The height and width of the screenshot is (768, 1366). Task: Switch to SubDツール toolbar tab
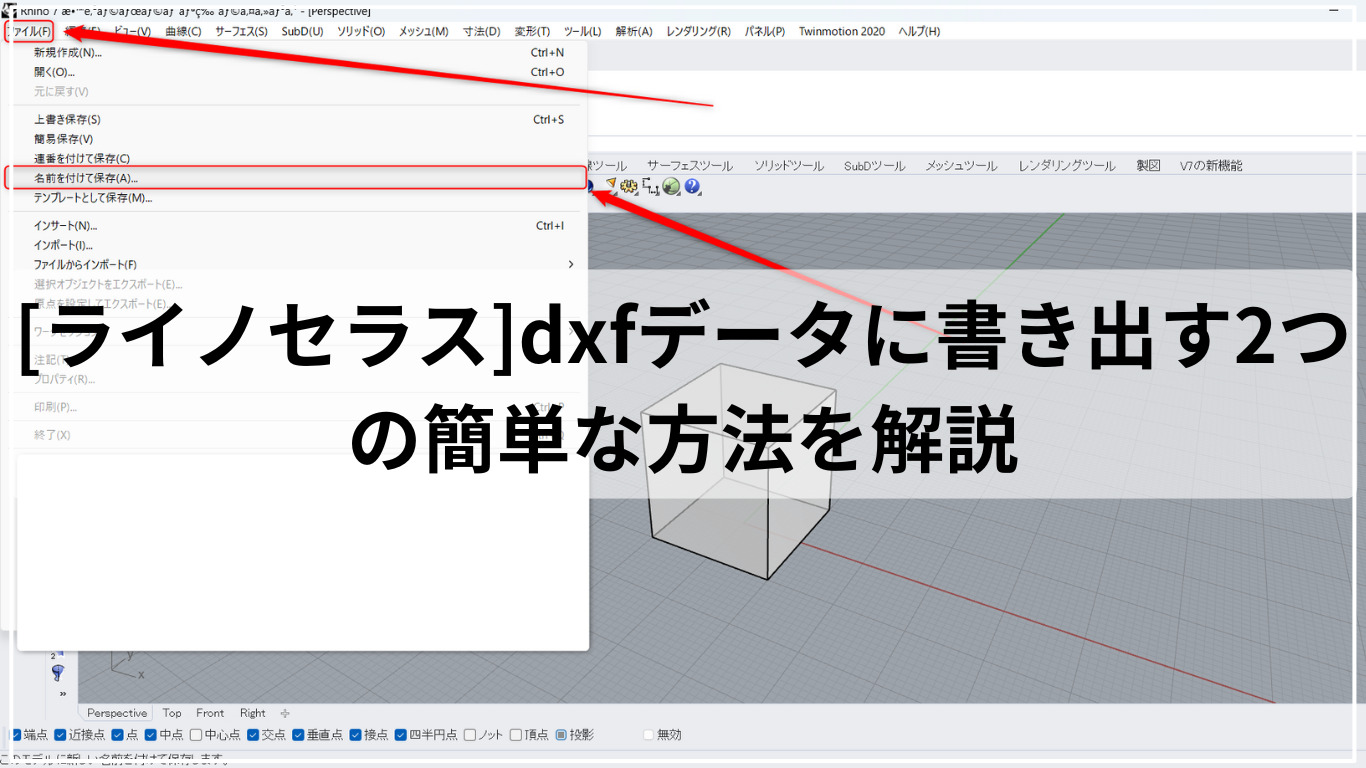tap(874, 166)
